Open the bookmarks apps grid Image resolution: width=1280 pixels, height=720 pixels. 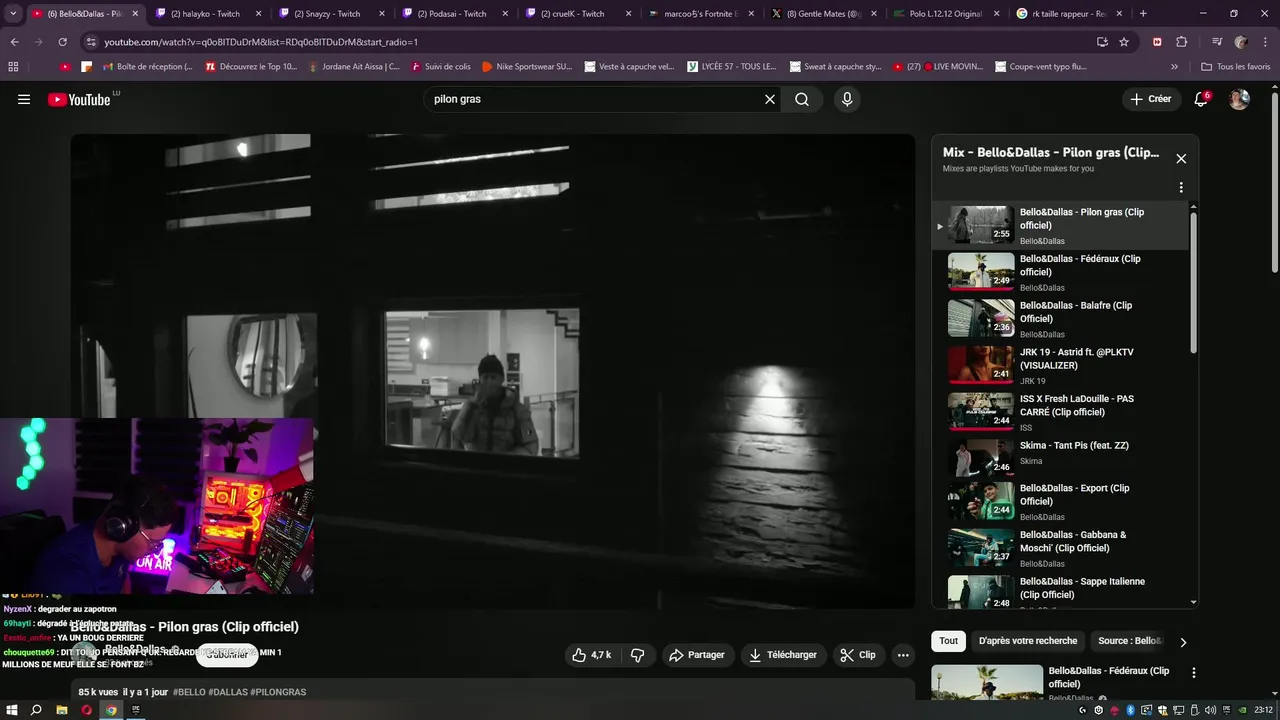coord(13,67)
